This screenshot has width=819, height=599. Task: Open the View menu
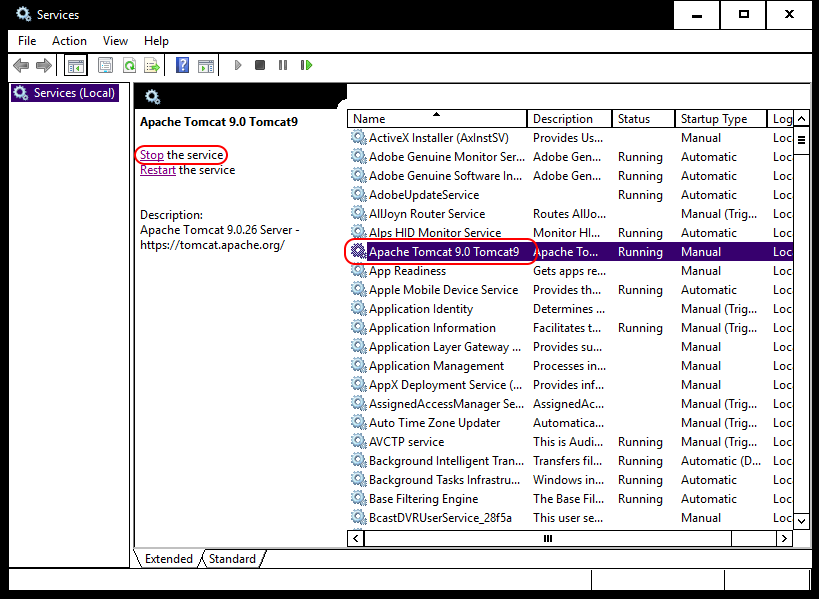coord(115,41)
